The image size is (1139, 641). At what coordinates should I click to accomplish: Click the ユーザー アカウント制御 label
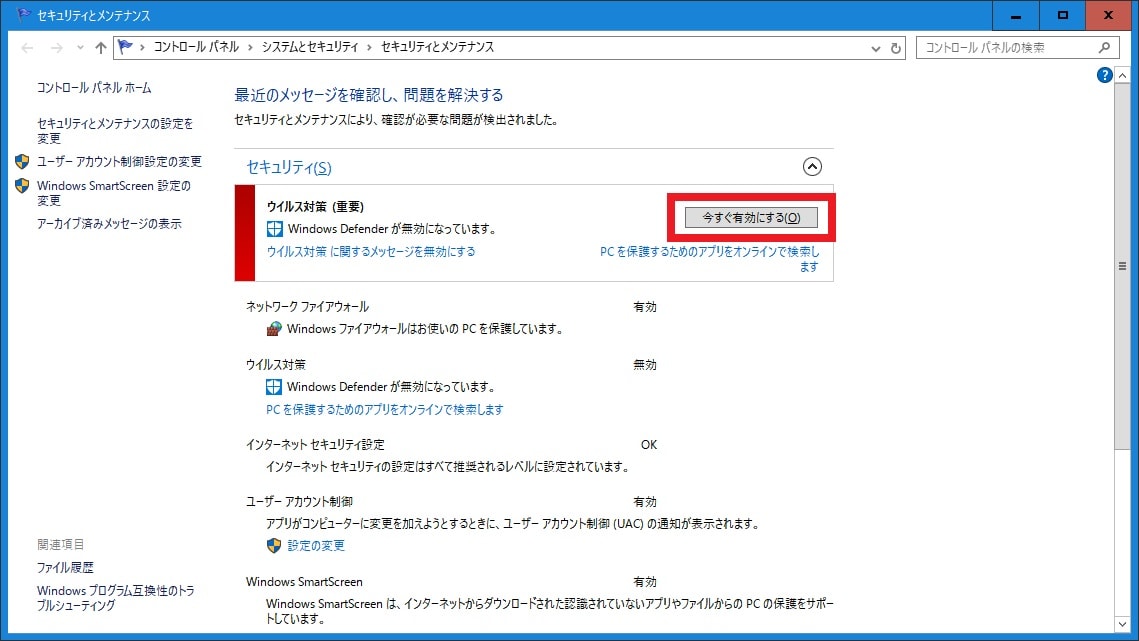[x=299, y=501]
